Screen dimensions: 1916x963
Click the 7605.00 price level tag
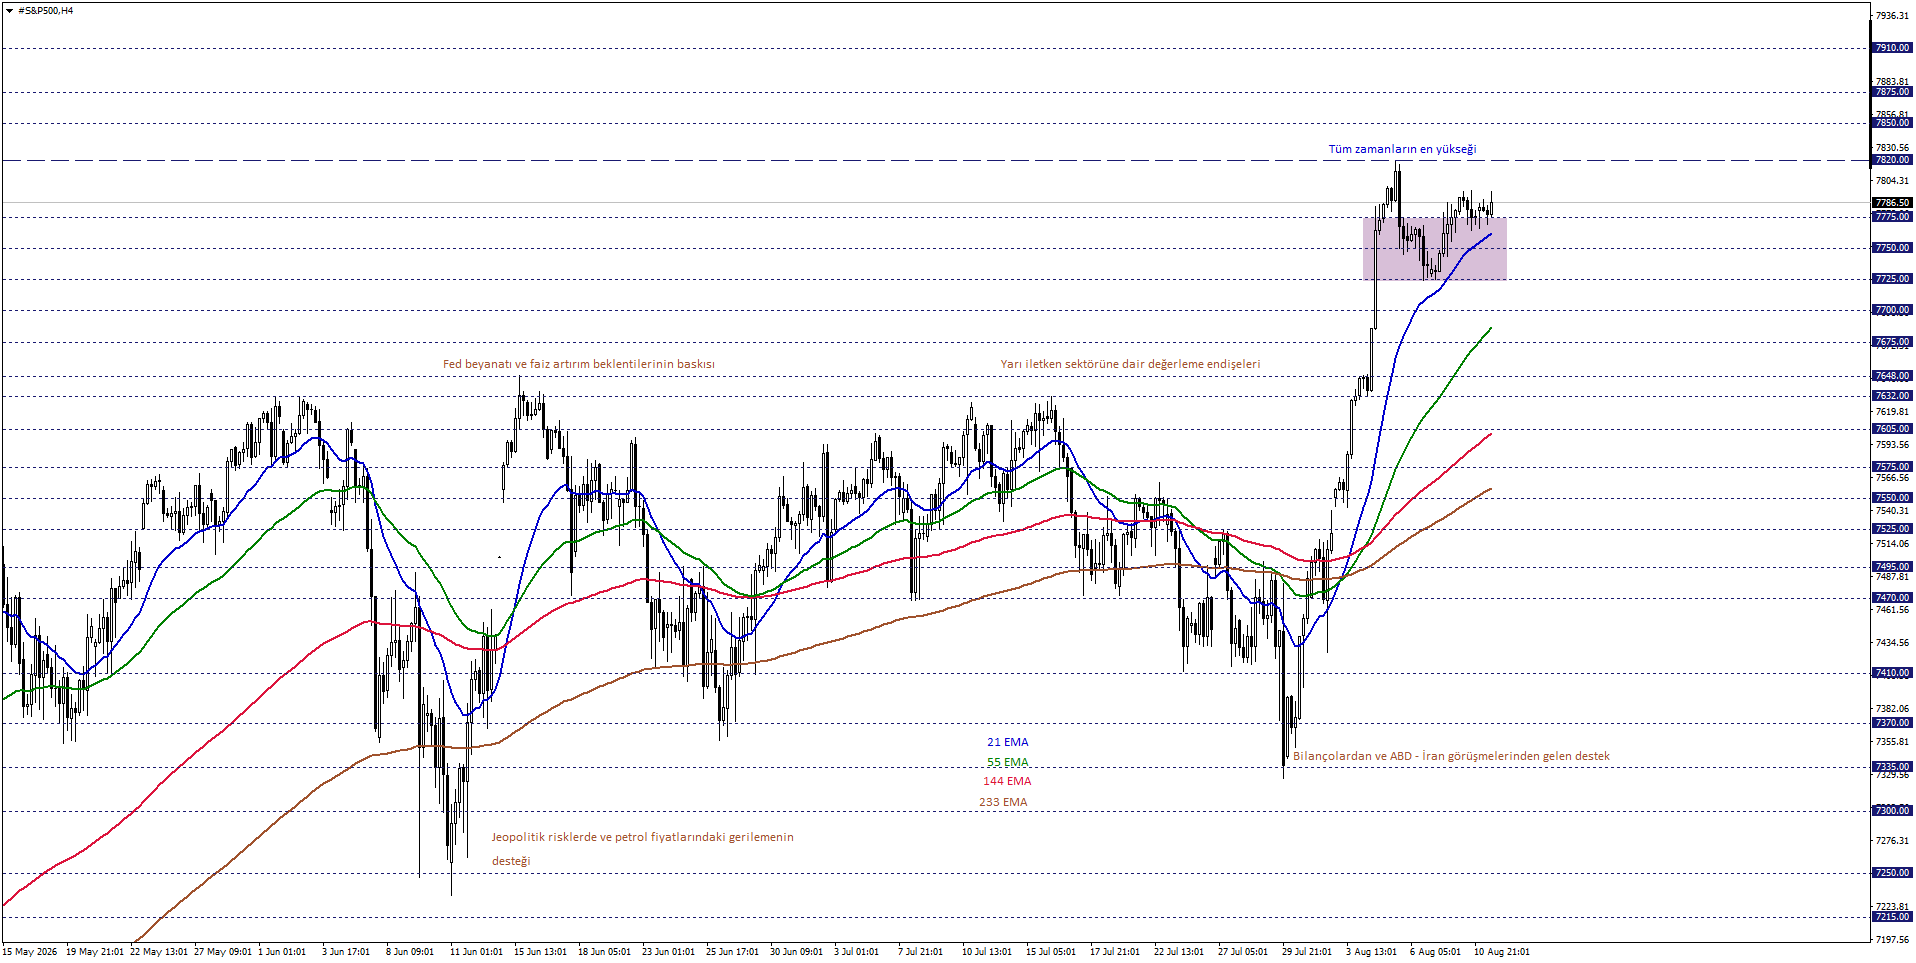pos(1892,429)
